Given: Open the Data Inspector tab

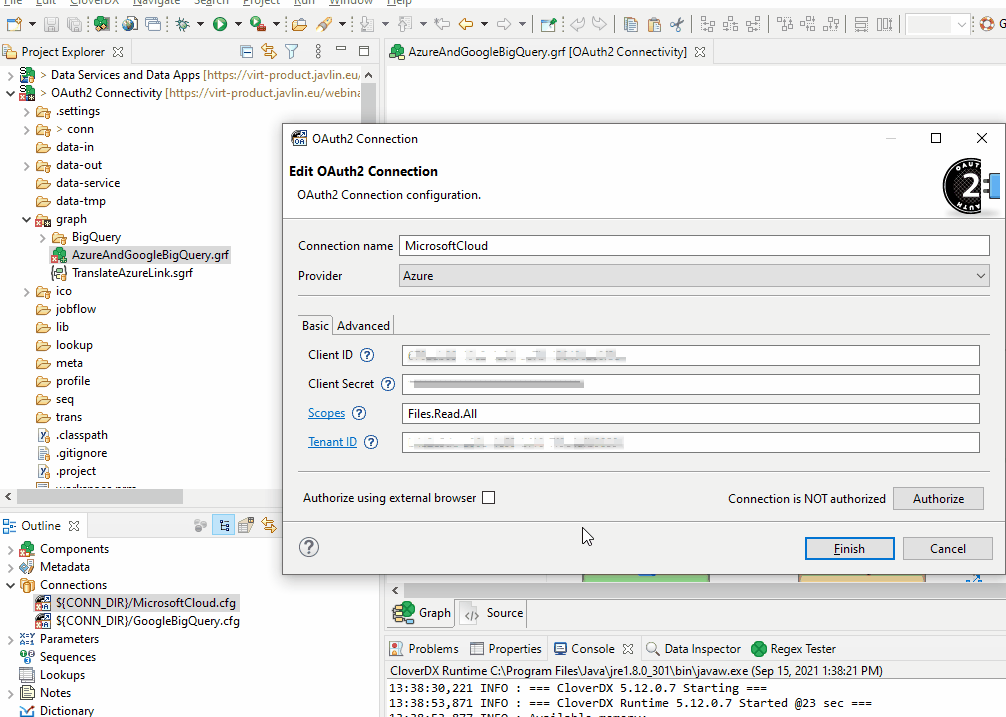Looking at the screenshot, I should click(x=693, y=649).
